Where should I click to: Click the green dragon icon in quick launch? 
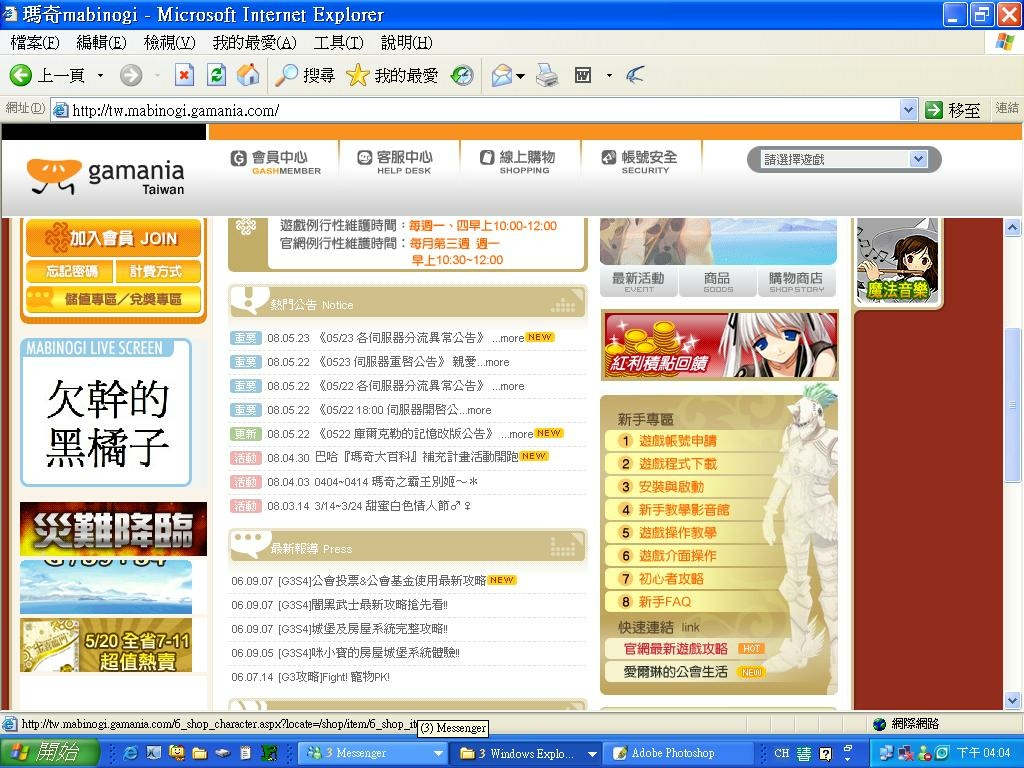click(269, 753)
